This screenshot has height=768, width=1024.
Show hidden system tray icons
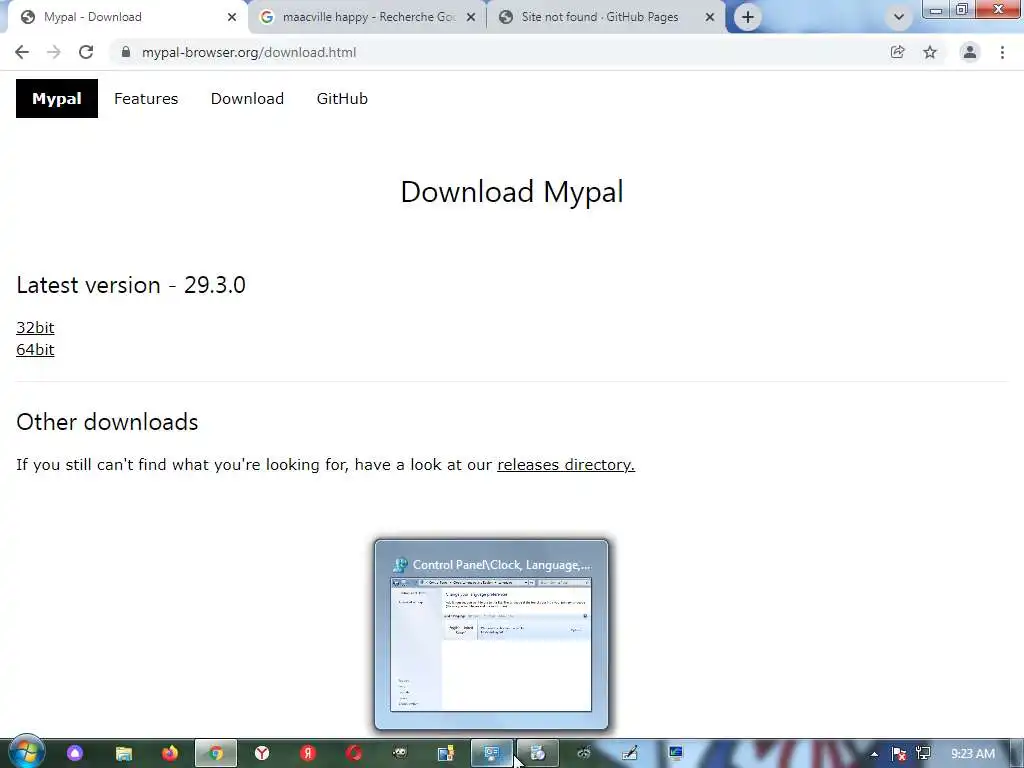[874, 754]
